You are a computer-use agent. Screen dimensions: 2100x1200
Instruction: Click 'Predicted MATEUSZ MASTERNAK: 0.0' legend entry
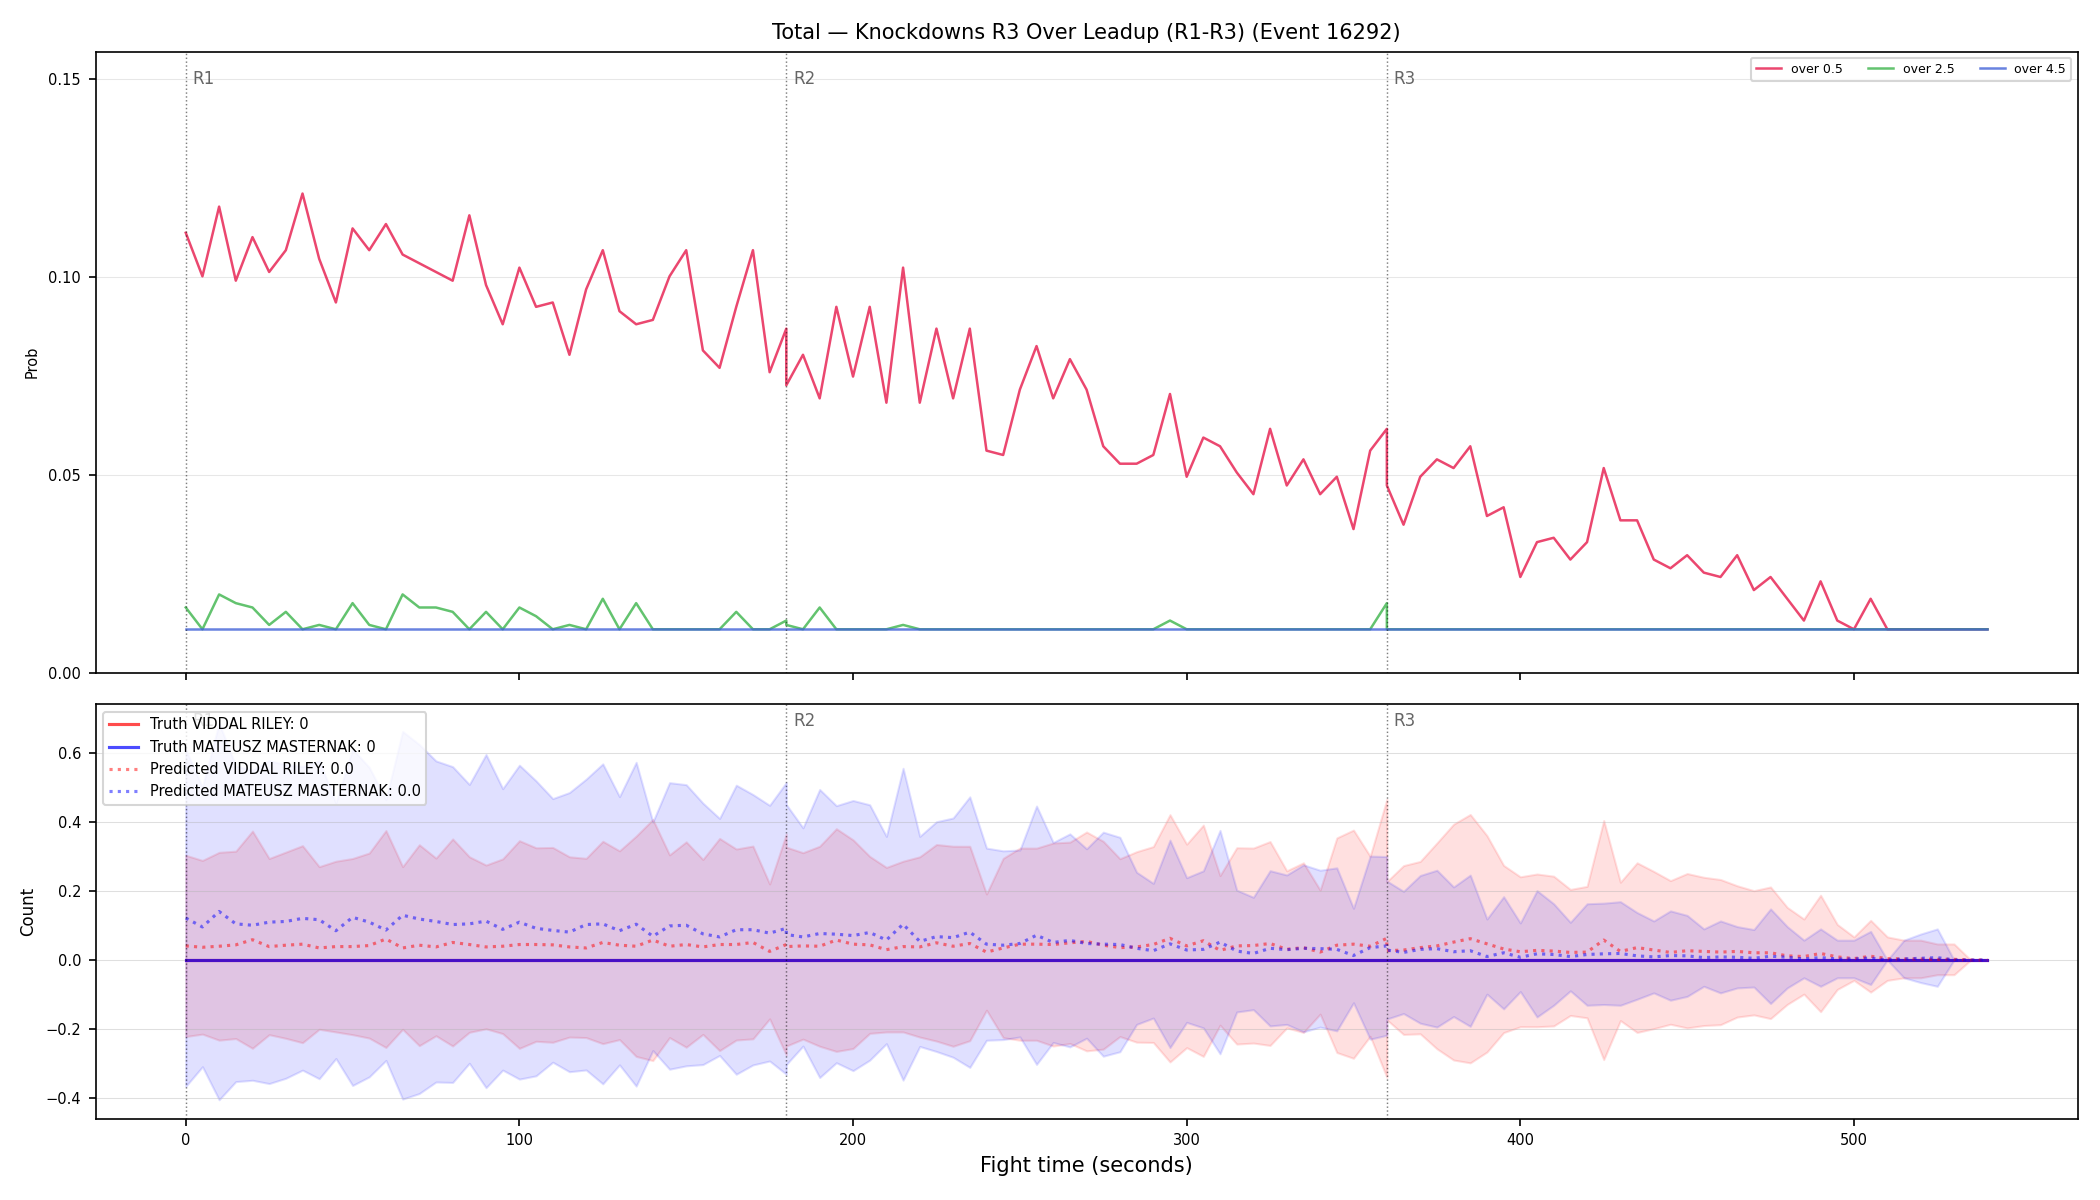pos(264,791)
